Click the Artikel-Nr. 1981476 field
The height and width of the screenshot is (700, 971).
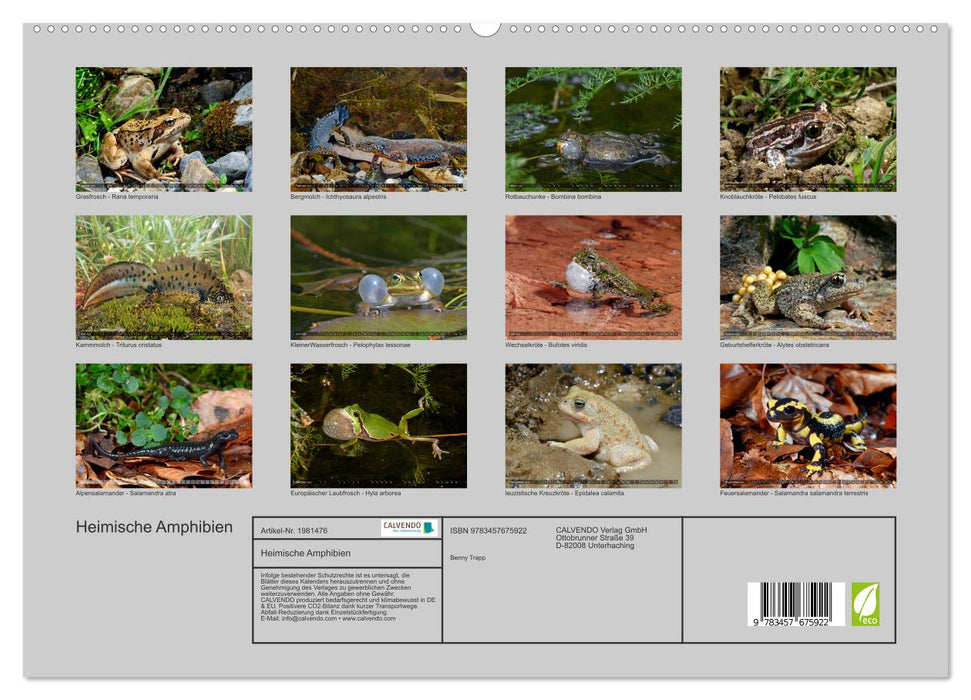(x=295, y=529)
